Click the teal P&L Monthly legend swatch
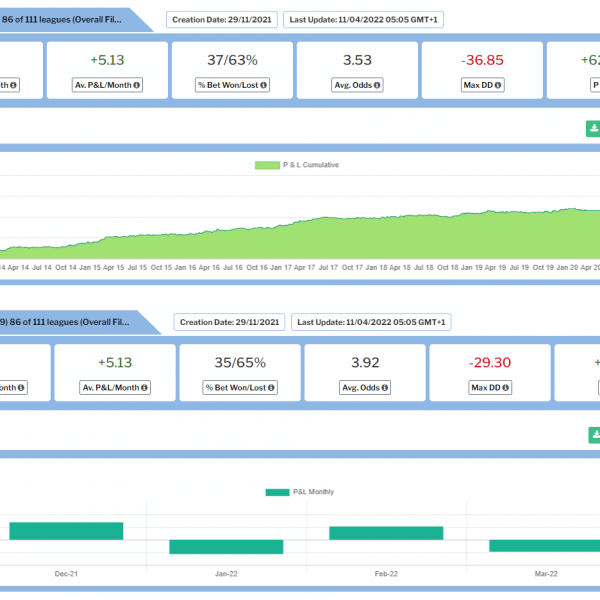The height and width of the screenshot is (600, 600). point(276,492)
